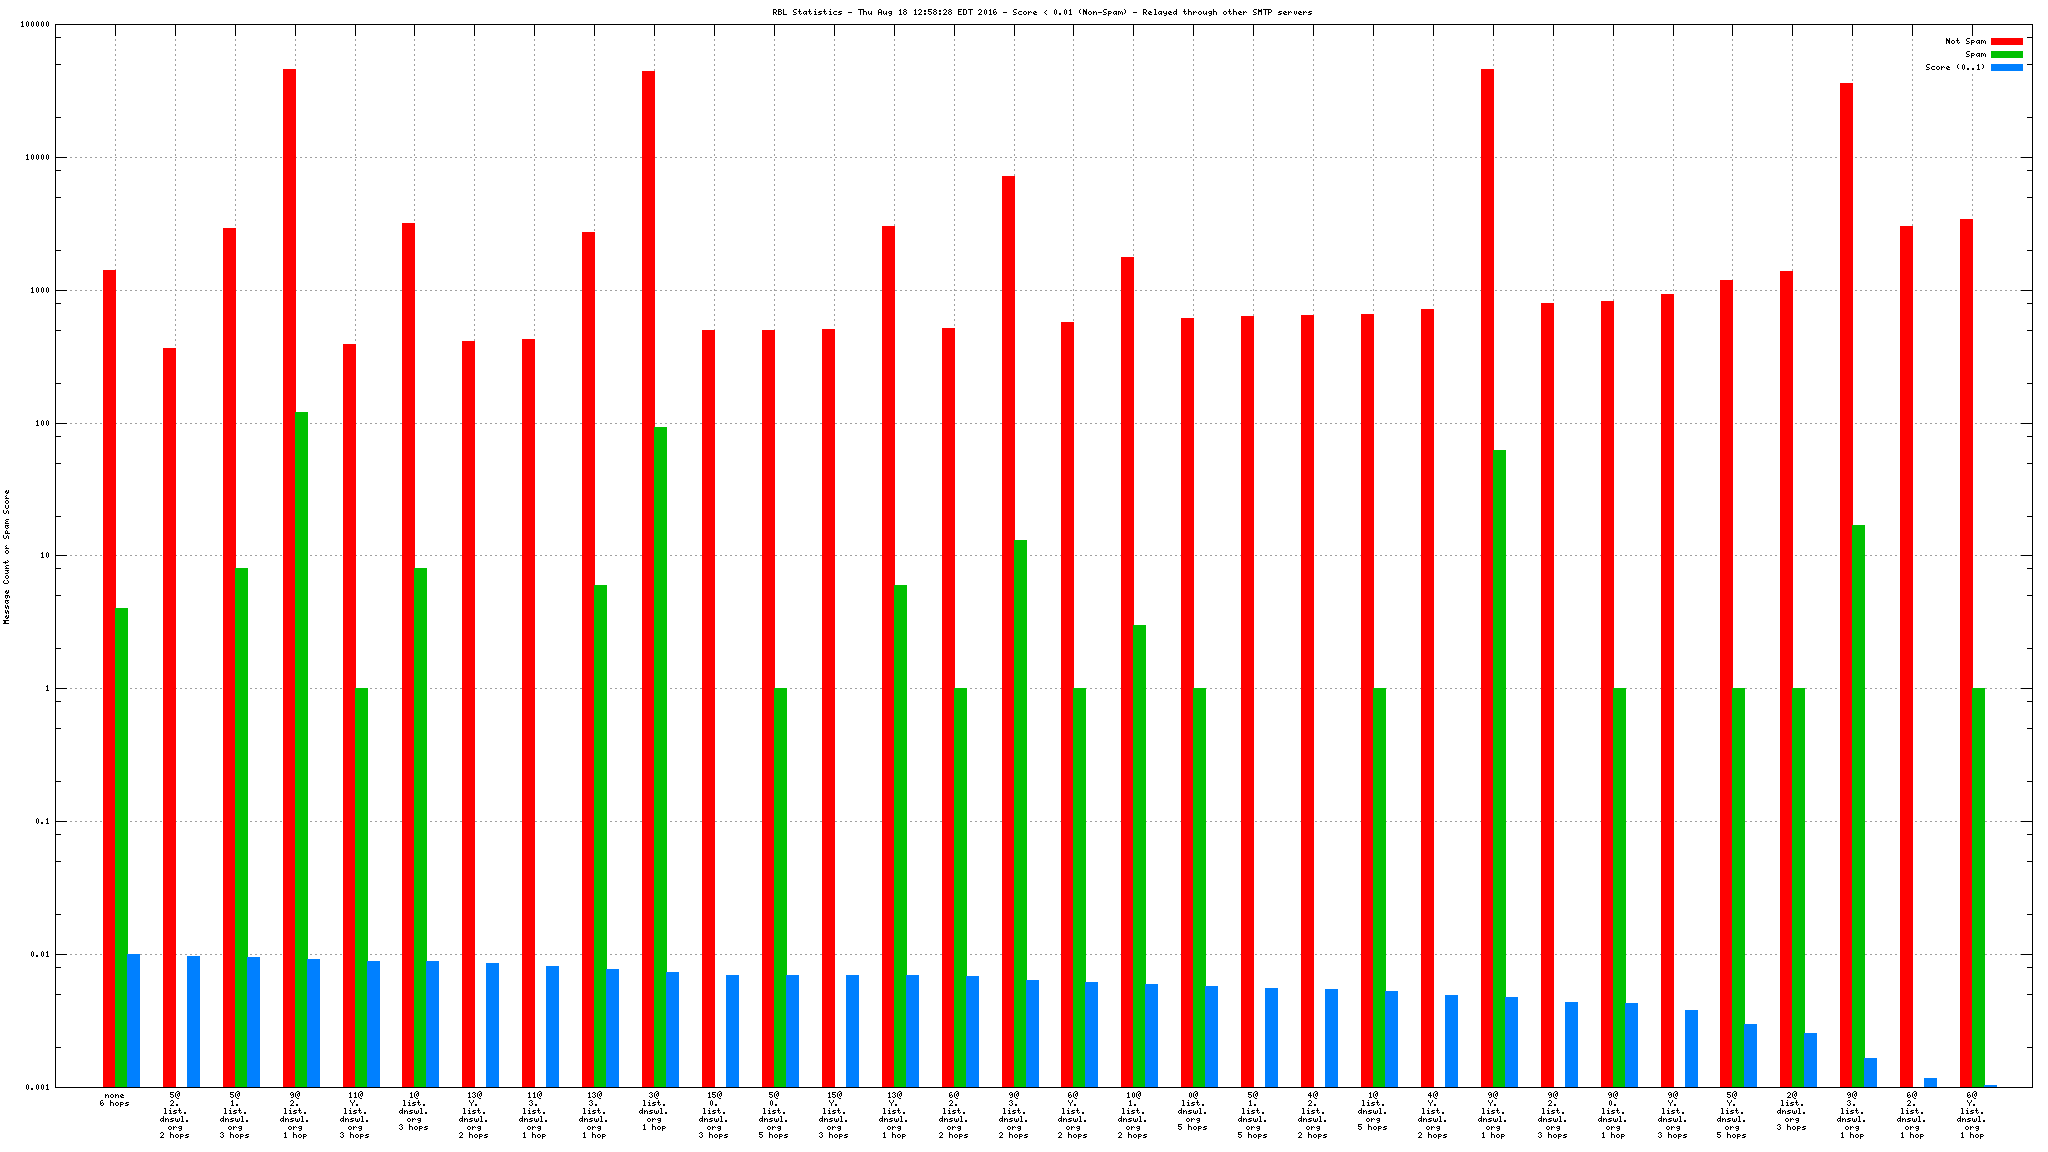Click the y-axis tick label '1'

click(x=46, y=688)
